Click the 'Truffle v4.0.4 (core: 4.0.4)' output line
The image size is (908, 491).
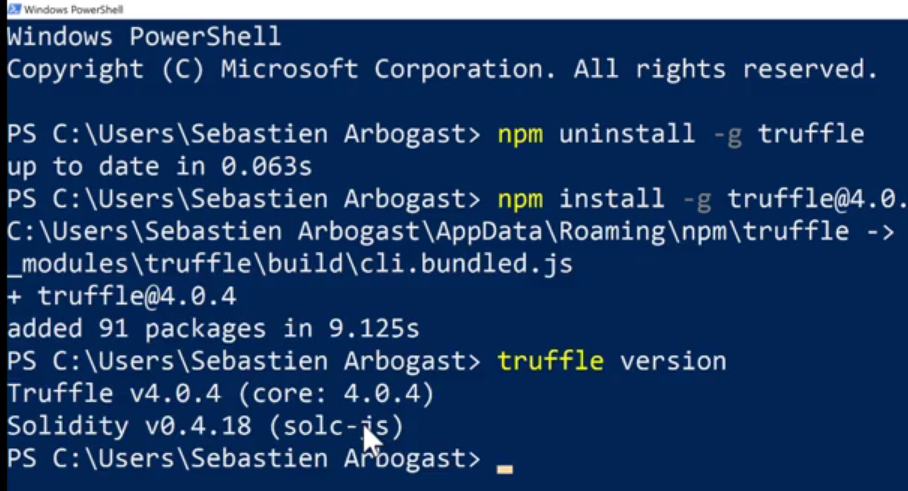(x=221, y=393)
